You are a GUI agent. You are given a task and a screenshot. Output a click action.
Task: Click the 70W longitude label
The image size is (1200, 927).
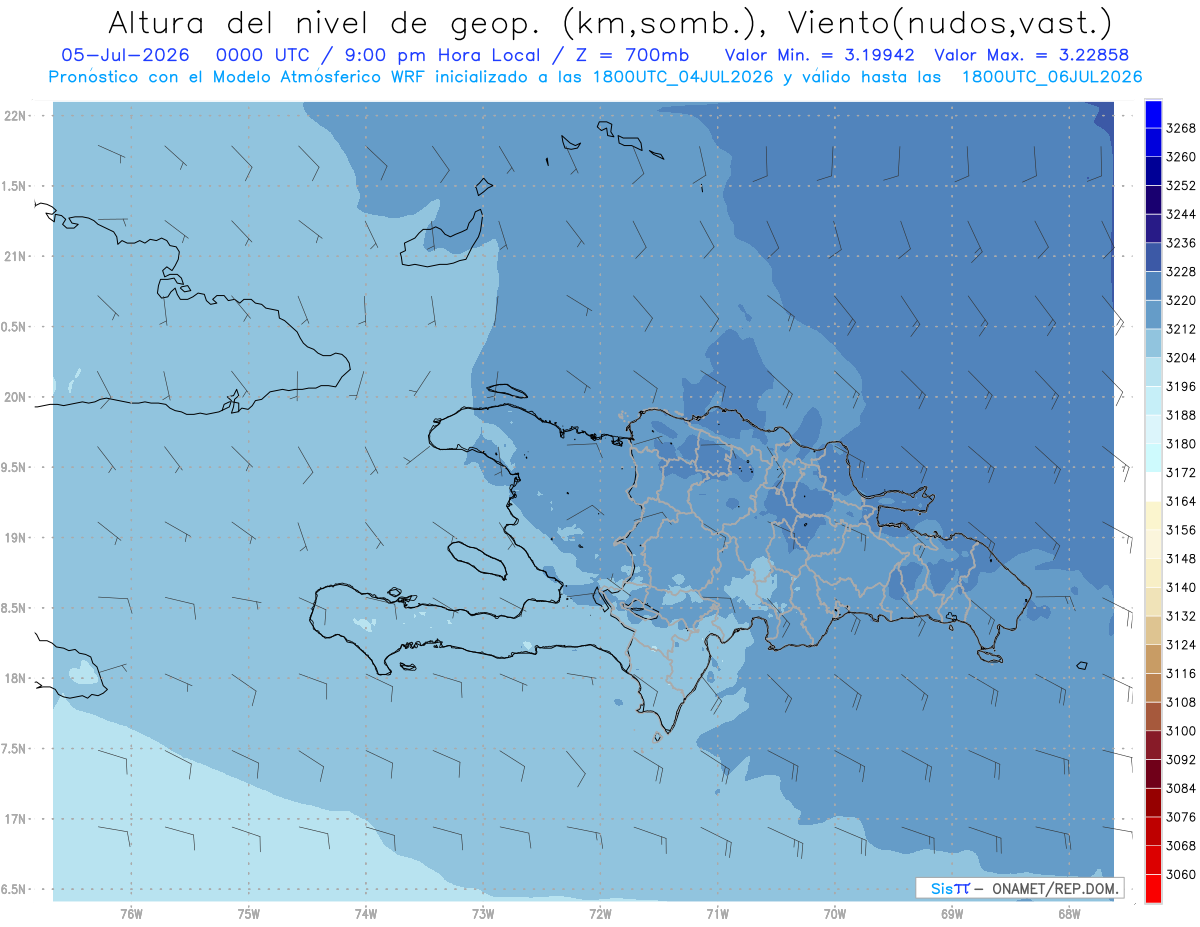[835, 913]
